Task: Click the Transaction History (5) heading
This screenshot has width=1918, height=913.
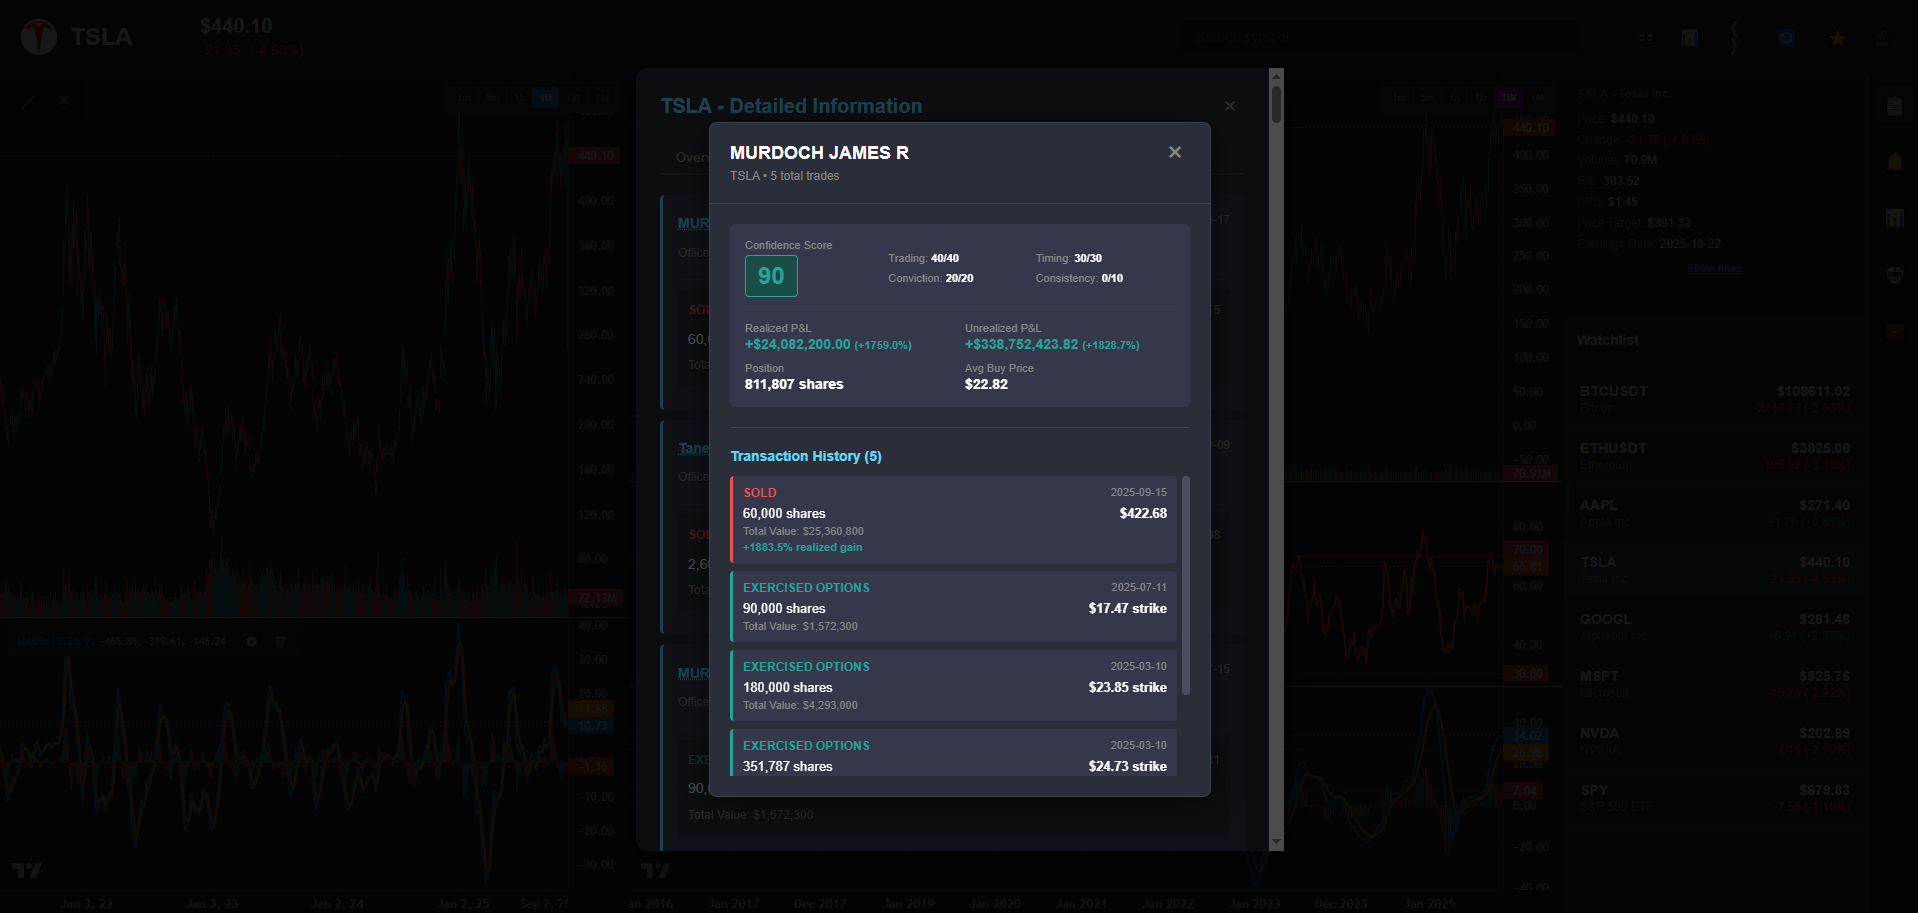Action: (x=806, y=456)
